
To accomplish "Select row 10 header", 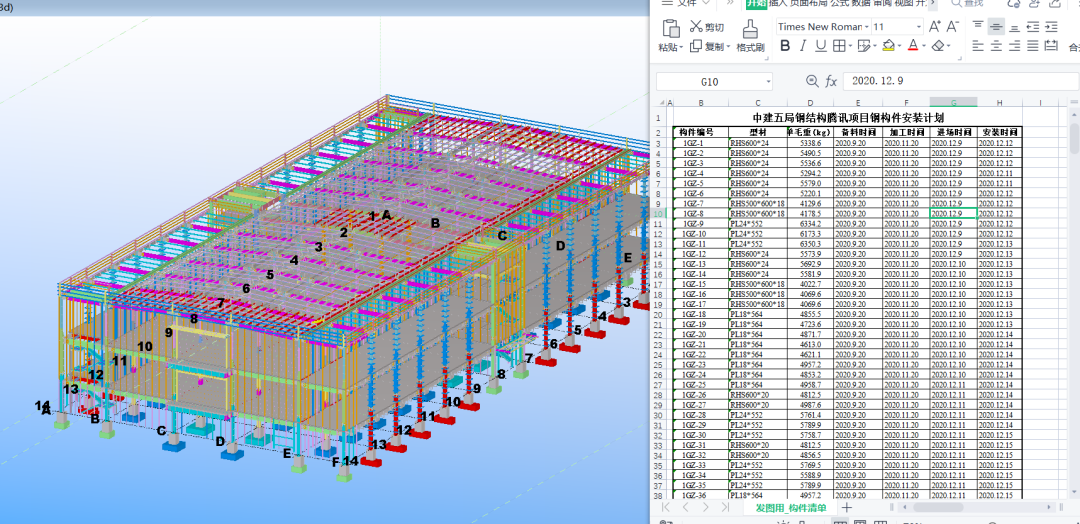I will (x=660, y=214).
